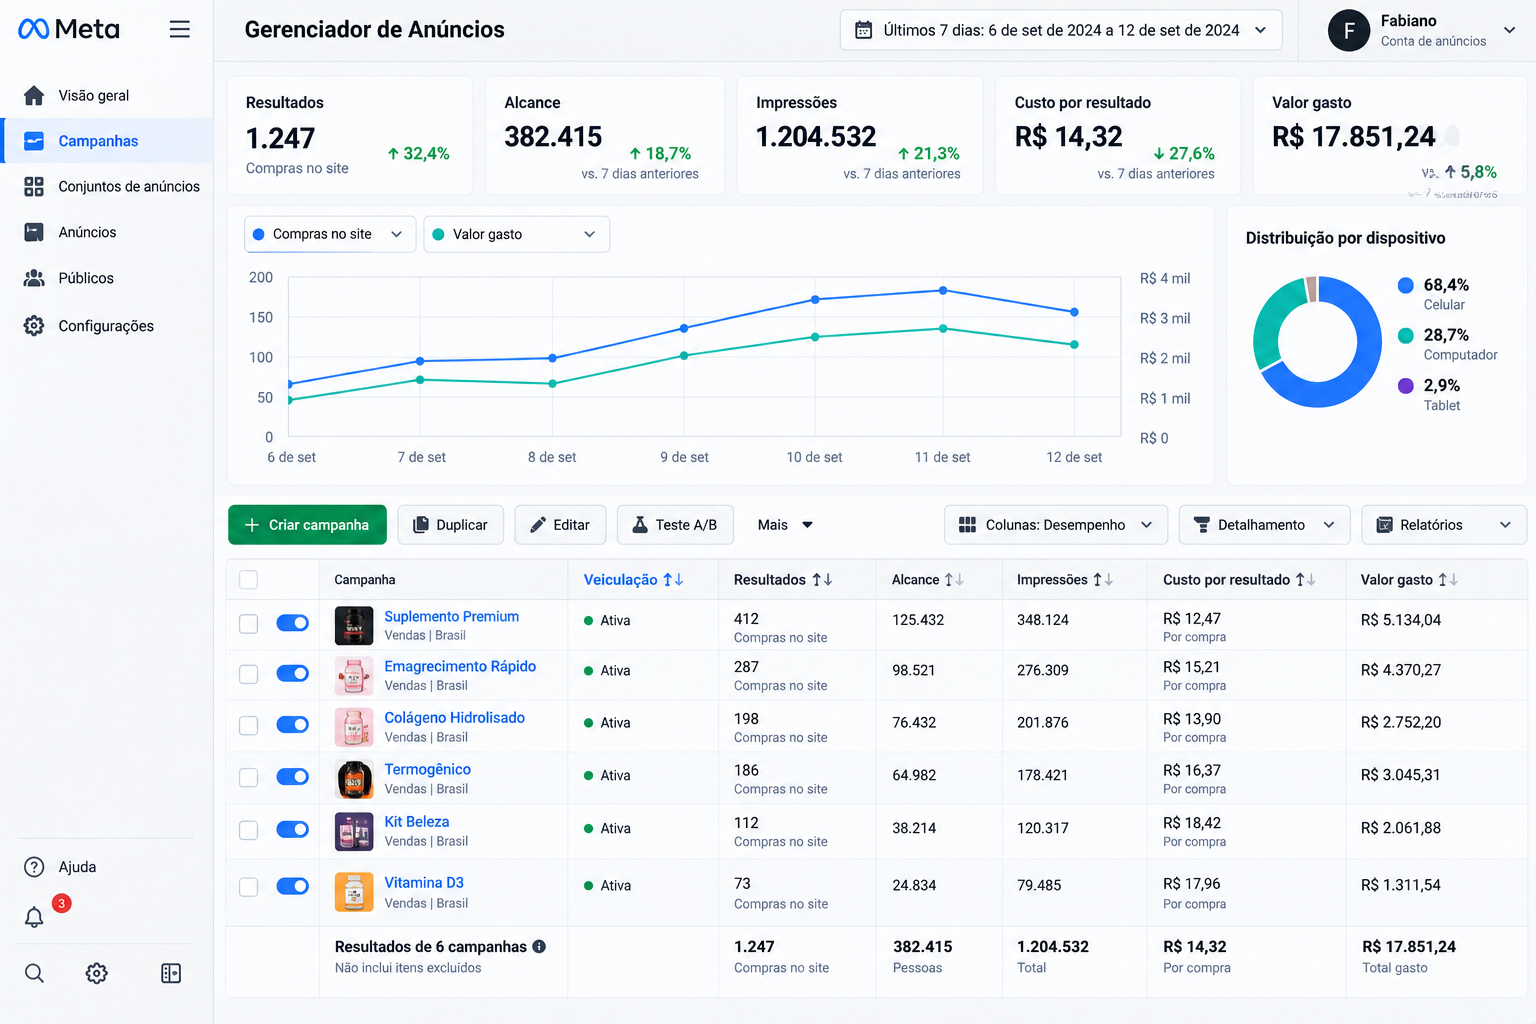
Task: Click the notifications bell icon
Action: click(x=34, y=917)
